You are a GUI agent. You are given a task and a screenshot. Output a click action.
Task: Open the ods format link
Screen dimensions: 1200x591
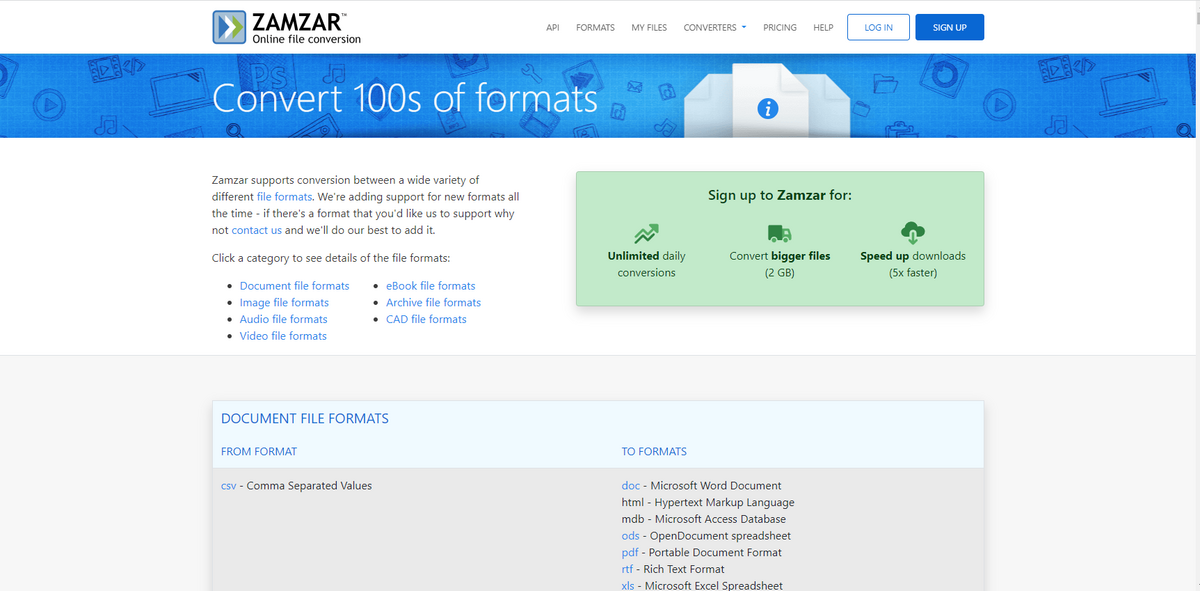click(630, 536)
